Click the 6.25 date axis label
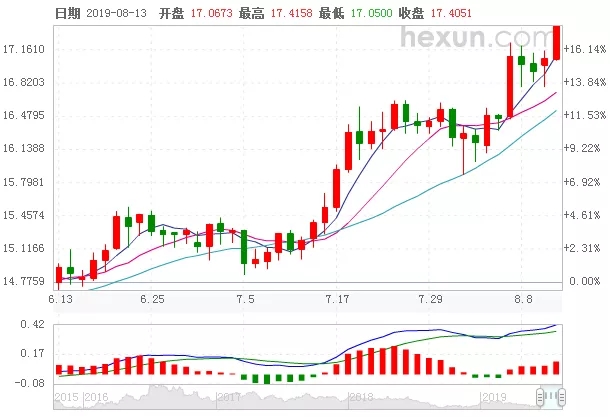This screenshot has width=610, height=417. pyautogui.click(x=152, y=300)
